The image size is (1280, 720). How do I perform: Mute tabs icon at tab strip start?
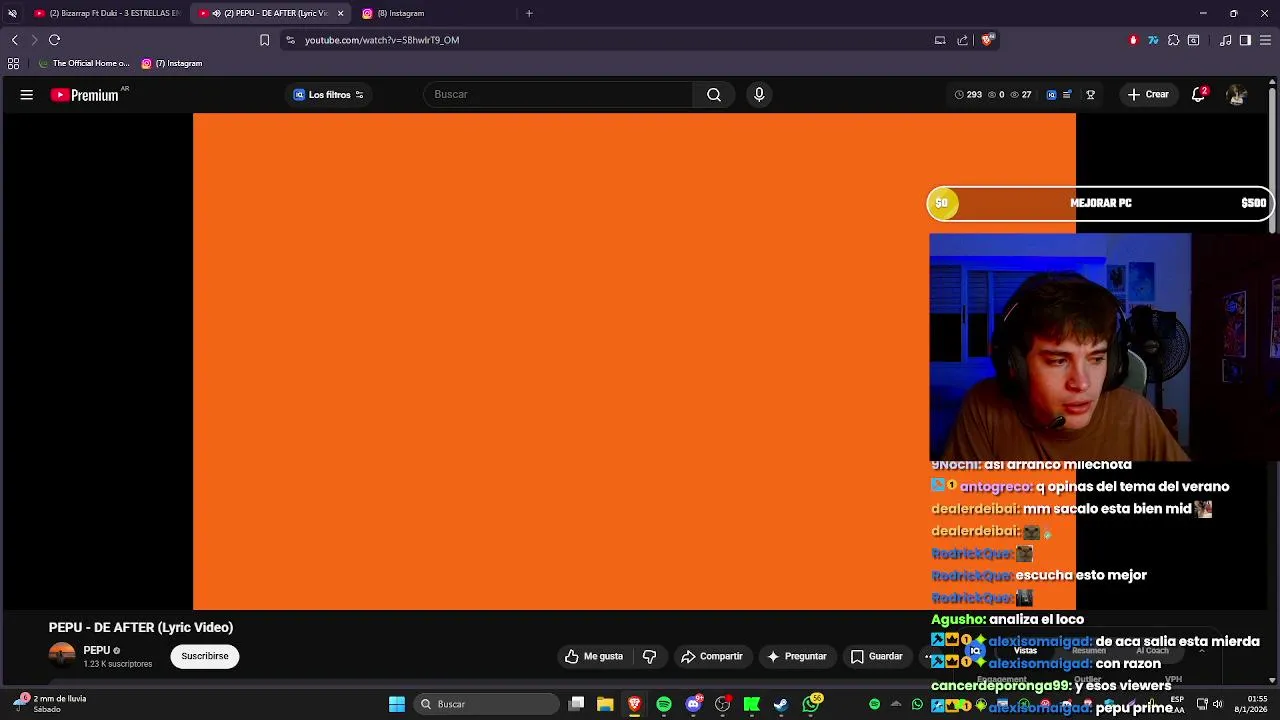coord(12,13)
